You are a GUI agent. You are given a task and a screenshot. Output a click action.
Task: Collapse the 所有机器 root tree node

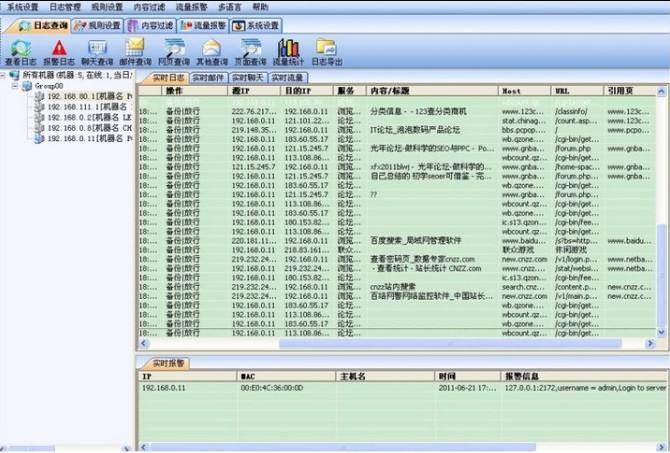pos(3,75)
